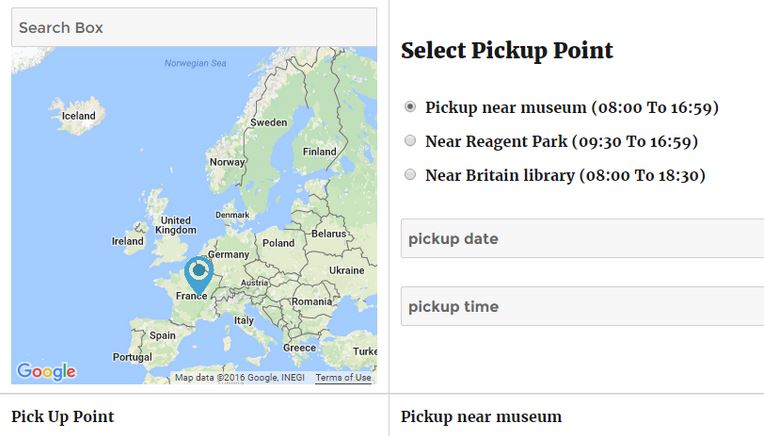Screen dimensions: 764x436
Task: Click the Poland label on the map
Action: tap(278, 243)
